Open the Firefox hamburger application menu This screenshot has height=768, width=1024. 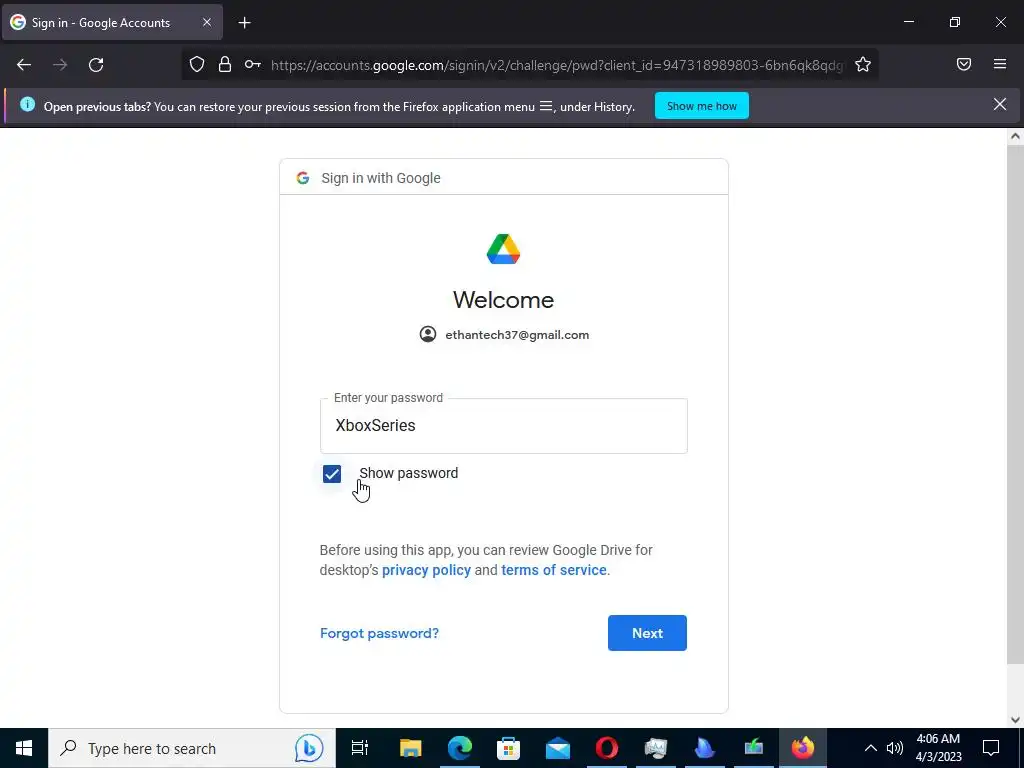pyautogui.click(x=1000, y=64)
